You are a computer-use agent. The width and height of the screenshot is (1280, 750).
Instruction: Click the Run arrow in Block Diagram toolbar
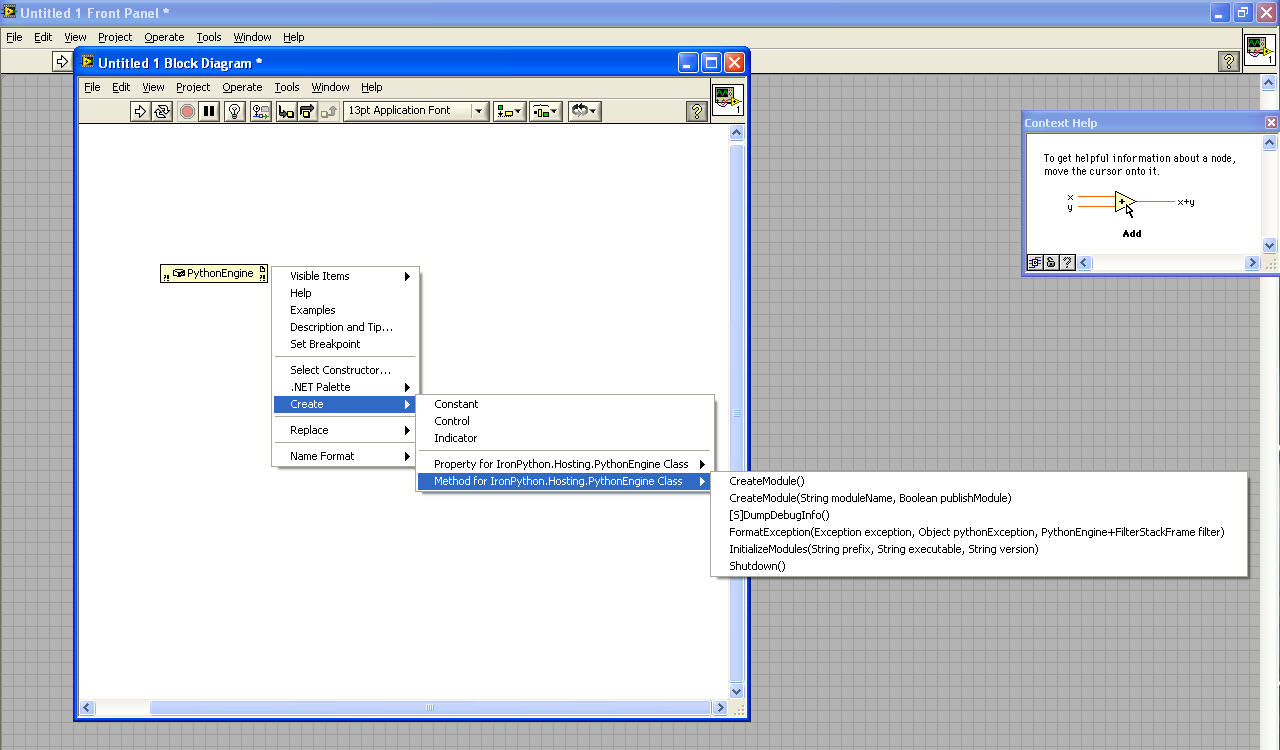point(140,111)
